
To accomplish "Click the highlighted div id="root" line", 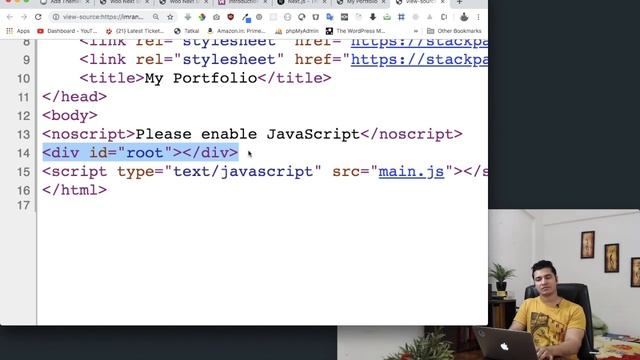I will [140, 153].
